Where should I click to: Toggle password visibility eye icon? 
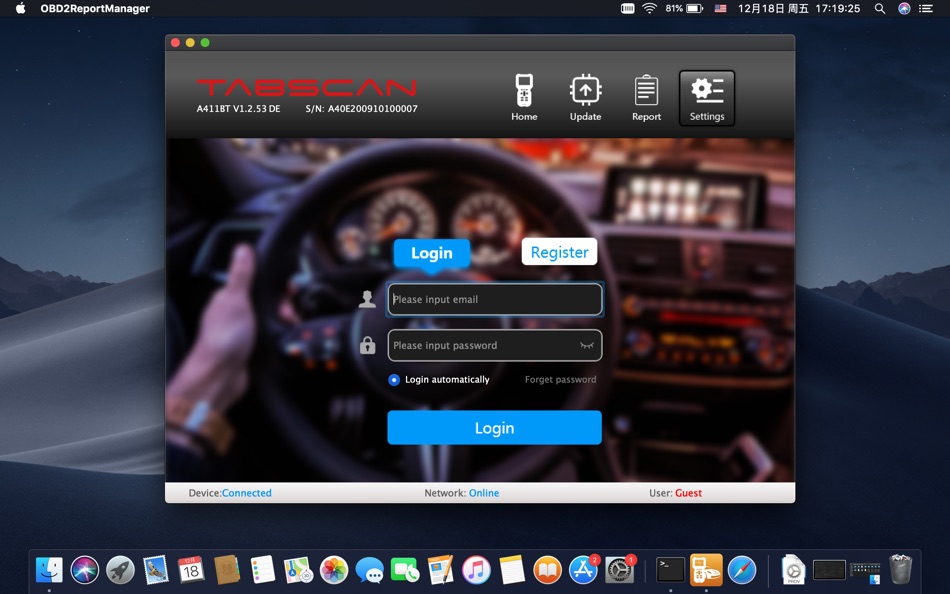[x=586, y=345]
